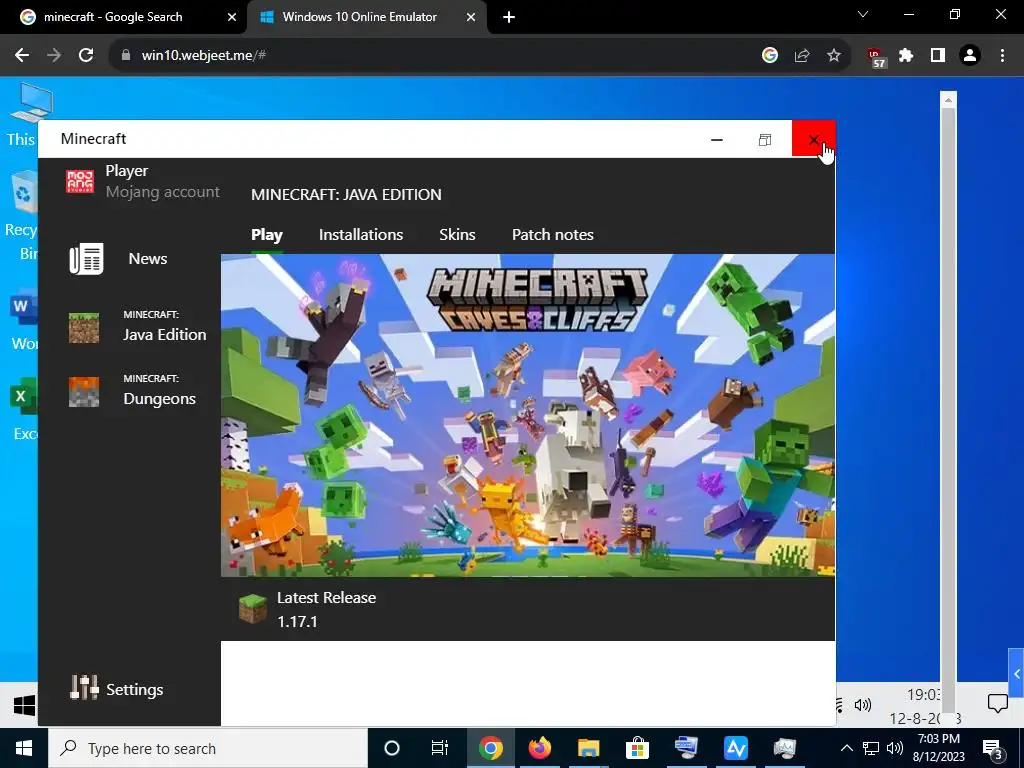Open the Chrome three-dot menu
This screenshot has width=1024, height=768.
[x=1002, y=56]
